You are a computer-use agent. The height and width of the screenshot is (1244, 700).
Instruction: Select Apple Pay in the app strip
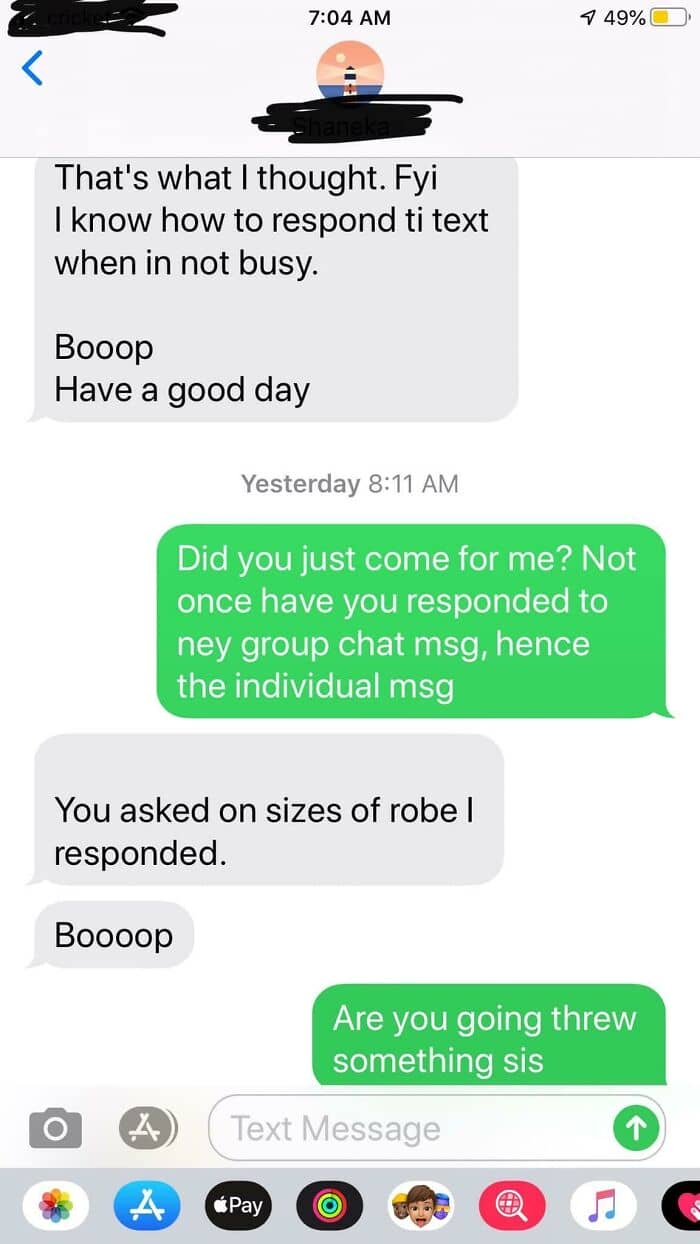tap(238, 1206)
